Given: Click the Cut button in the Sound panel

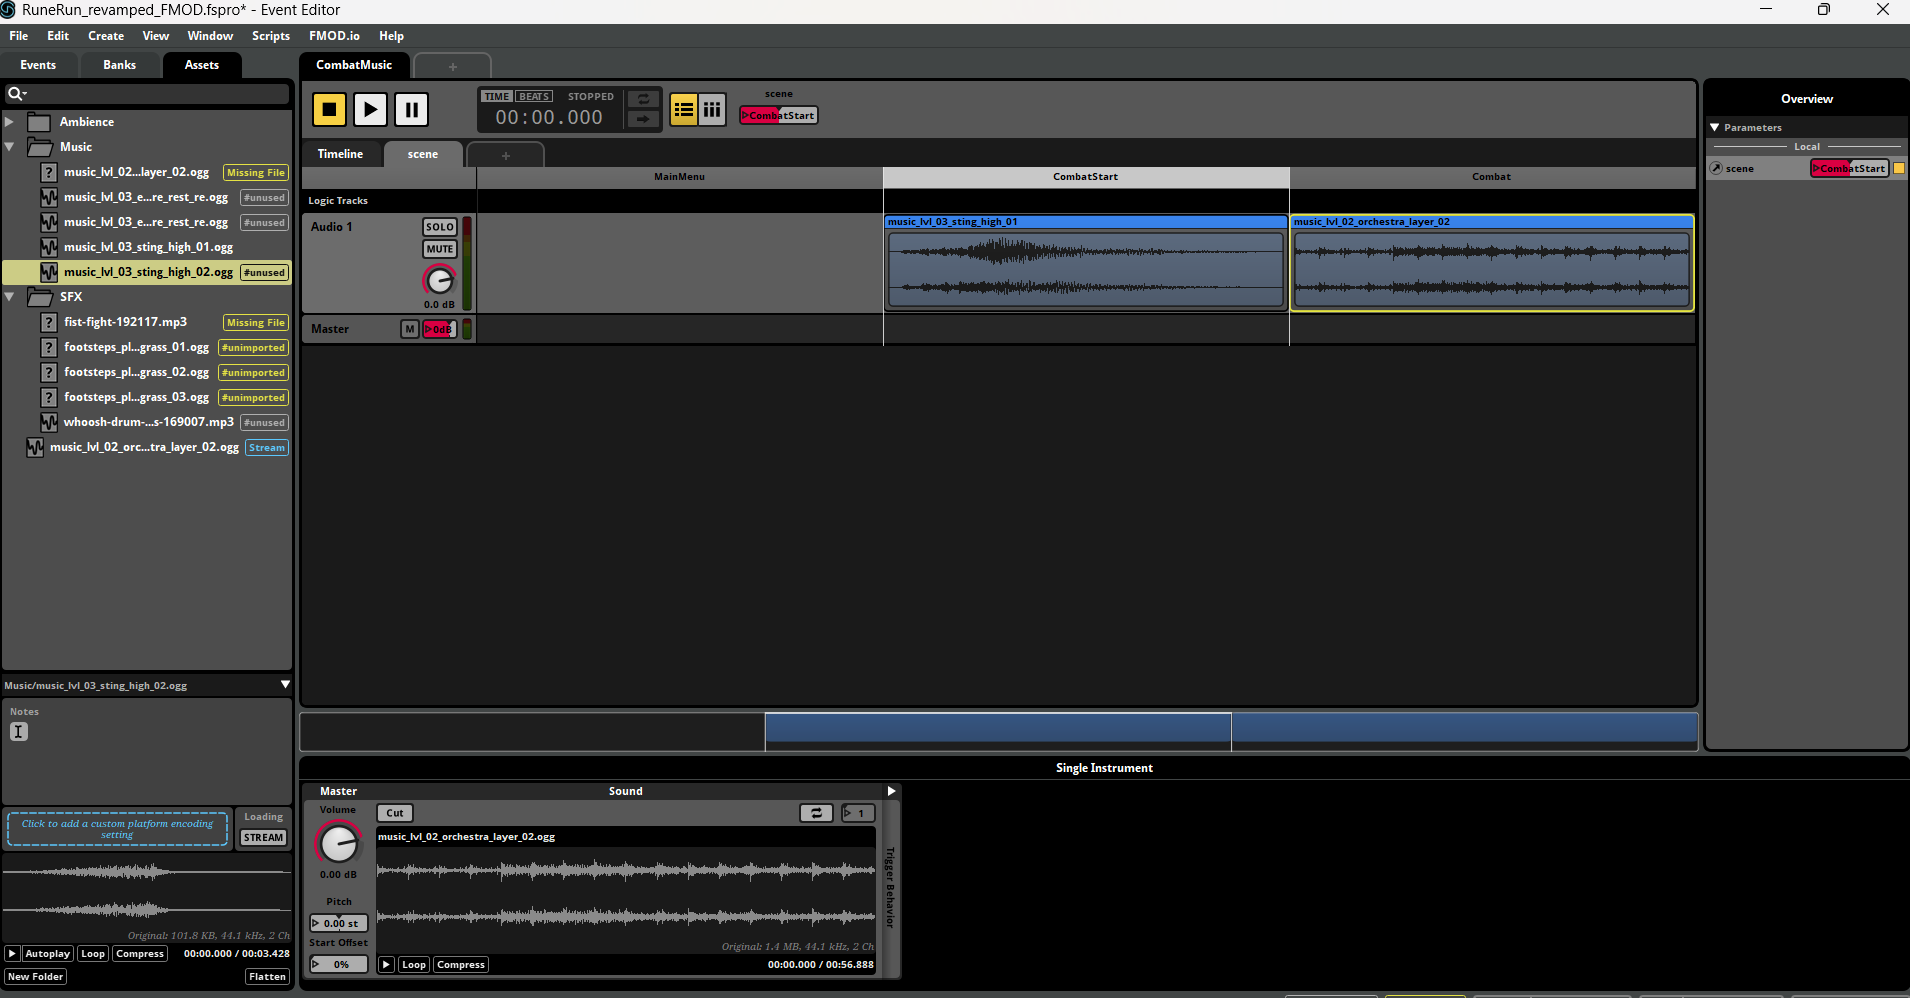Looking at the screenshot, I should 395,813.
